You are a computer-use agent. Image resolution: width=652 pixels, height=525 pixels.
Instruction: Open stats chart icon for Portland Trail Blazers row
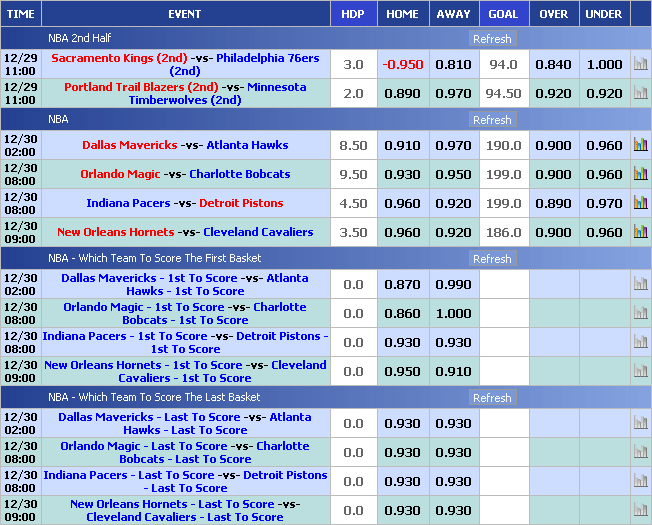pyautogui.click(x=640, y=93)
